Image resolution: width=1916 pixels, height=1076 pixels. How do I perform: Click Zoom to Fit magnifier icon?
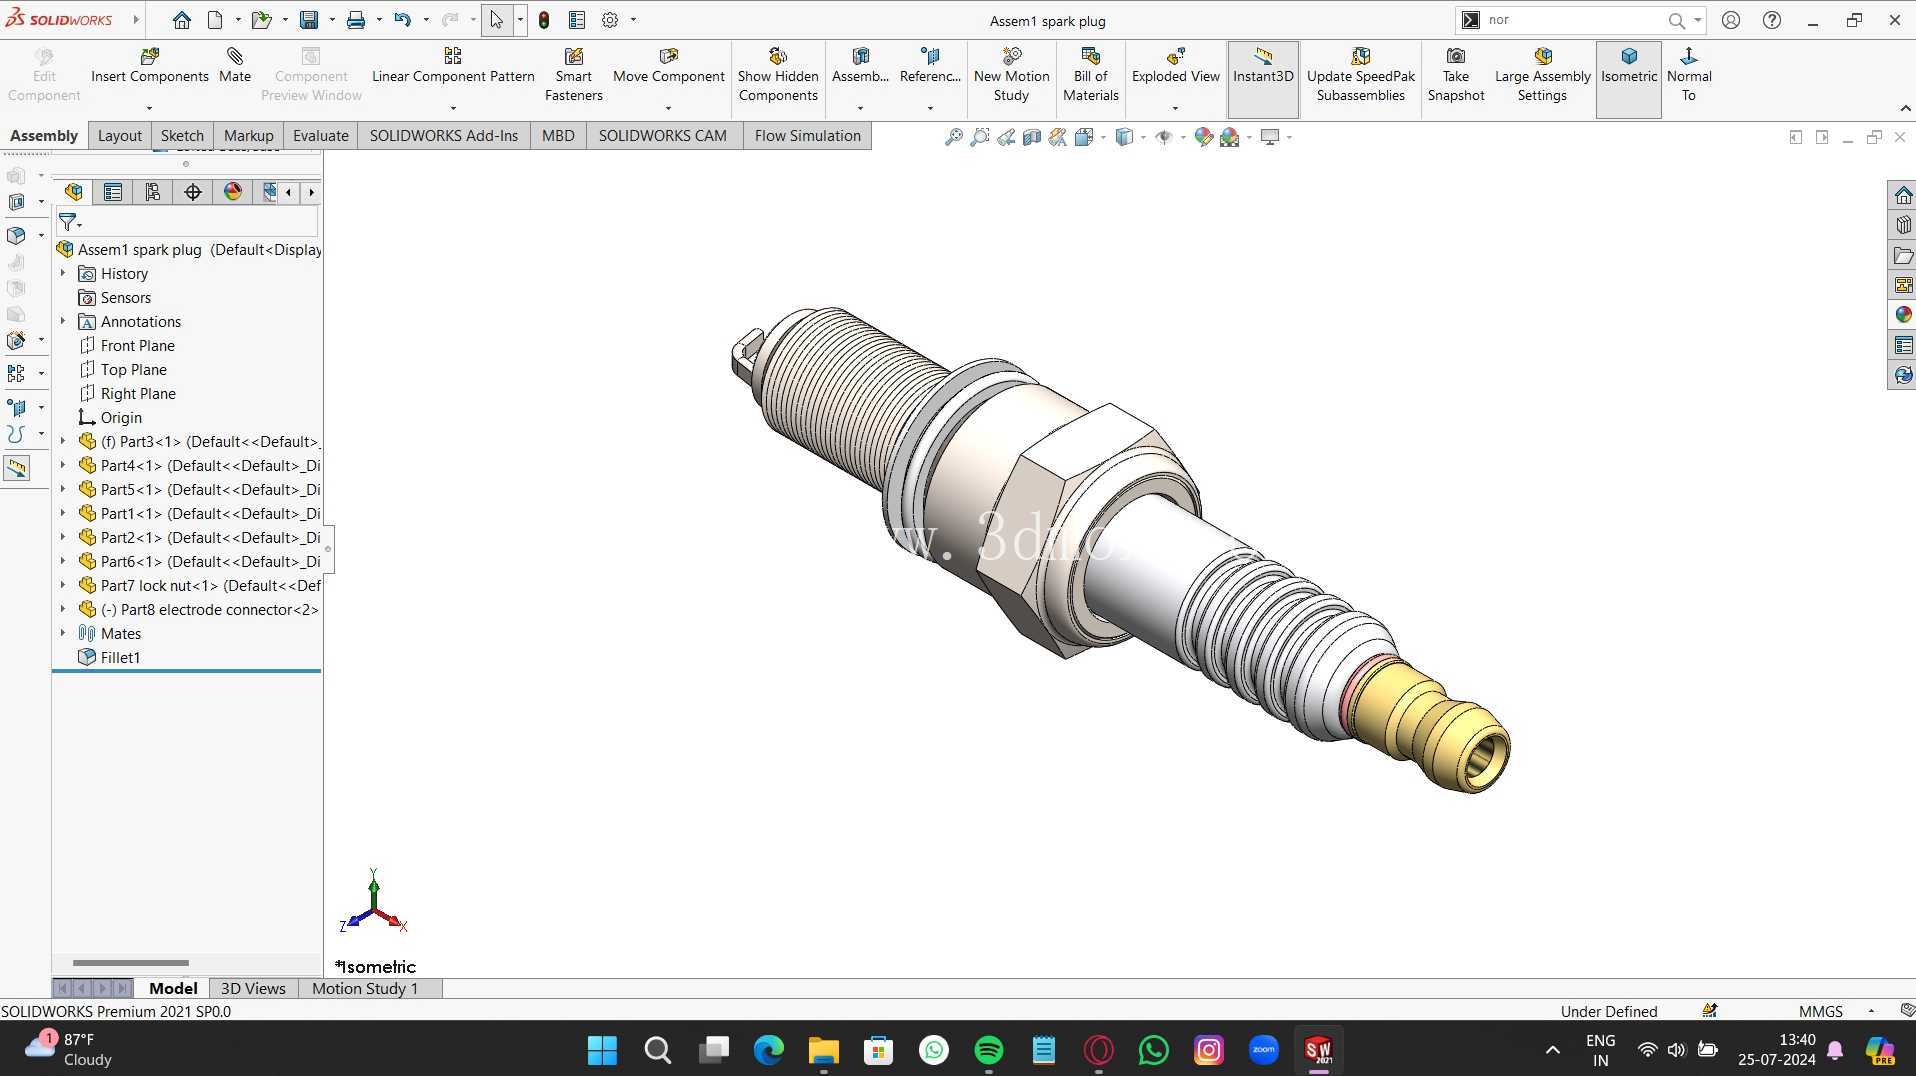[x=953, y=137]
